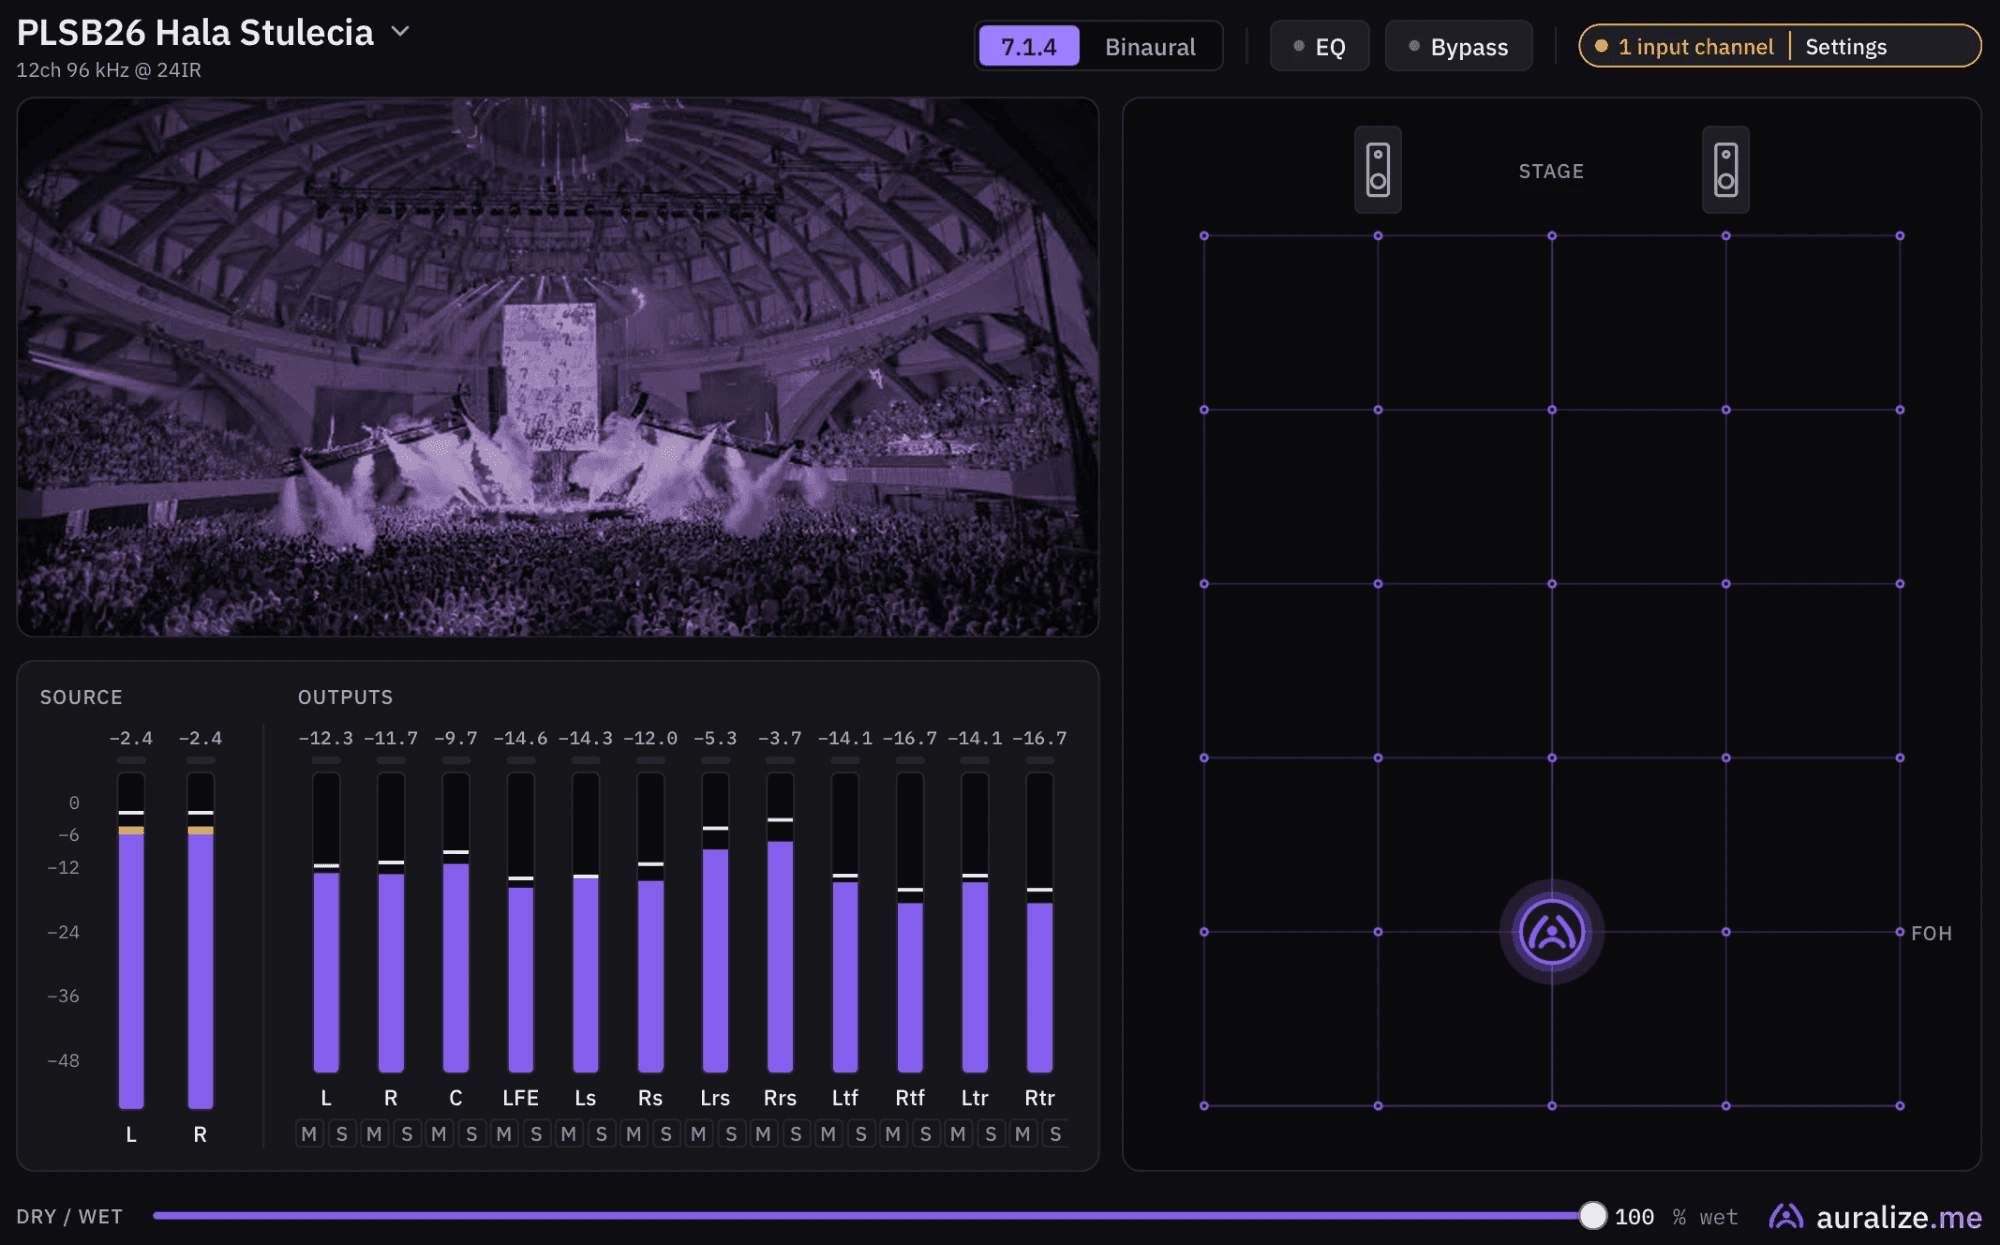Click the right stage speaker icon

pyautogui.click(x=1726, y=169)
